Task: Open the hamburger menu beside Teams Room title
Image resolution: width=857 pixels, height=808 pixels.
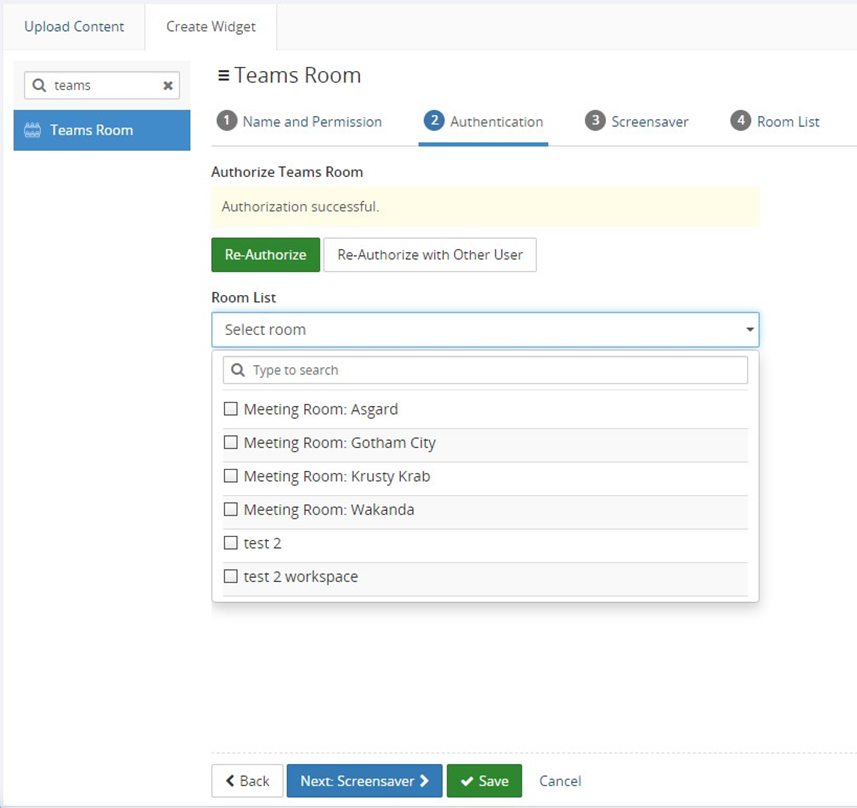Action: (x=223, y=75)
